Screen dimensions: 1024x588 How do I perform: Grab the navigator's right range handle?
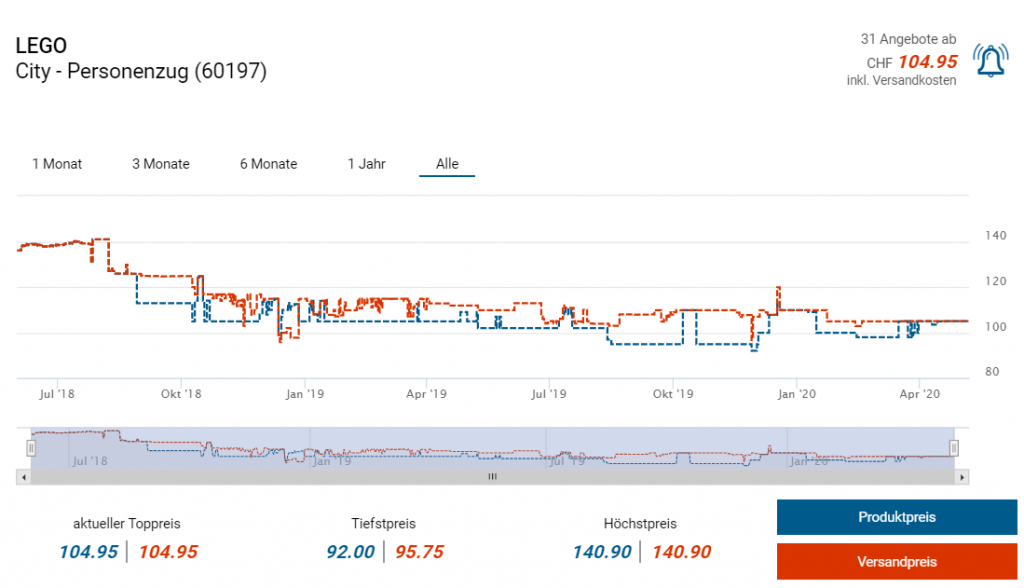click(954, 448)
